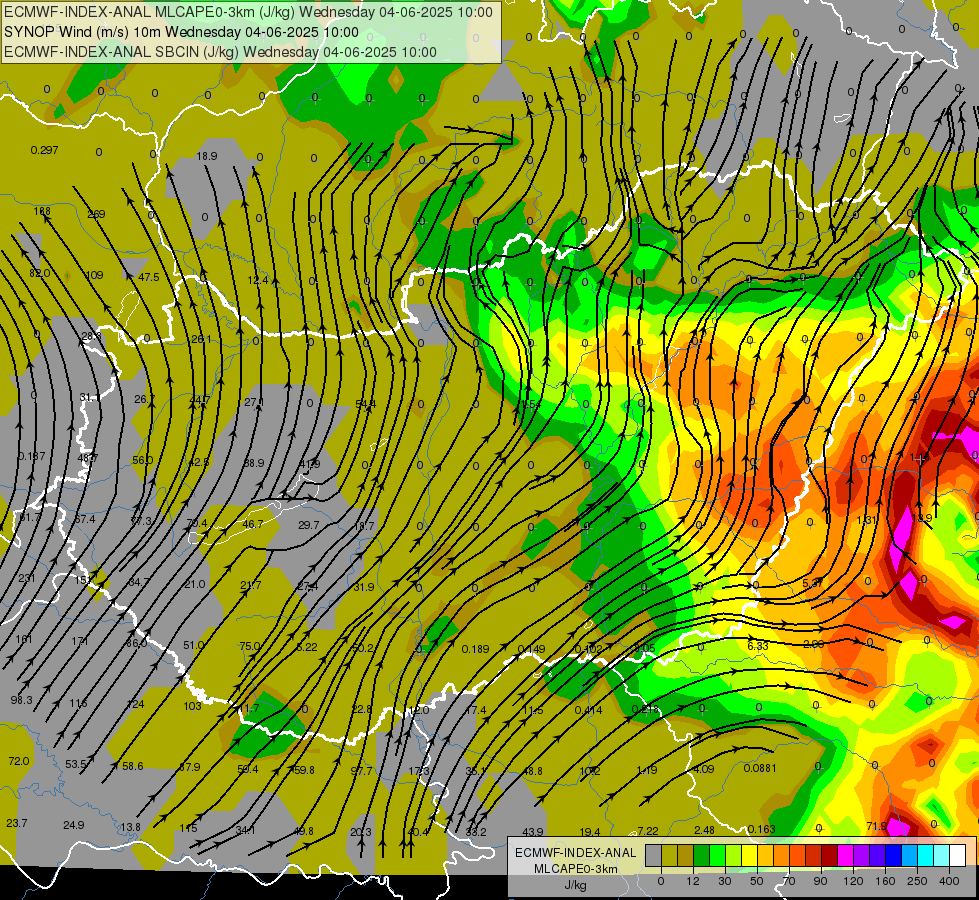Click the legend scale label 400

949,881
